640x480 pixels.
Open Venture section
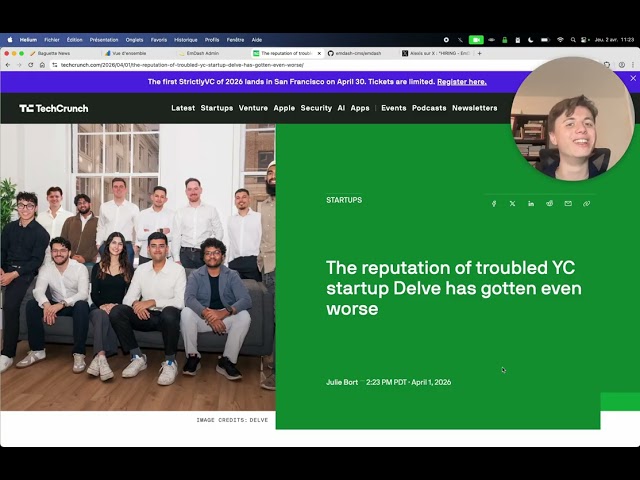click(x=253, y=108)
